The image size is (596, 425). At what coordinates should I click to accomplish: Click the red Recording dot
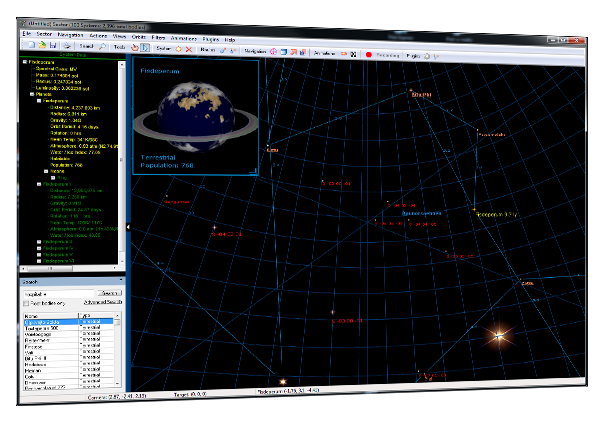click(x=368, y=54)
